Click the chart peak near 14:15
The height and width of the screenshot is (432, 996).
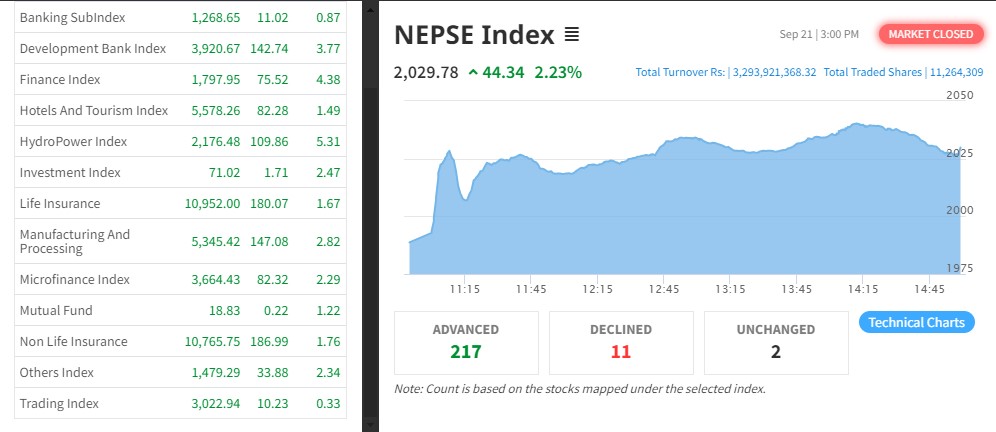[x=858, y=125]
